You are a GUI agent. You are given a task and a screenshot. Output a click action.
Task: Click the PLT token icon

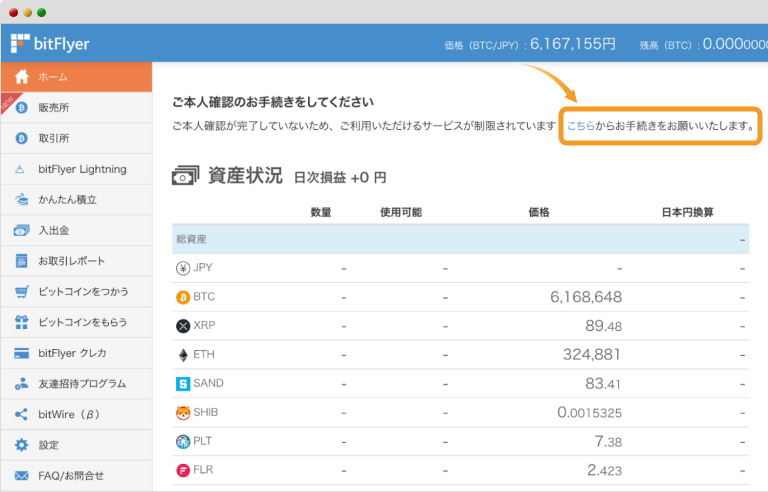coord(183,442)
